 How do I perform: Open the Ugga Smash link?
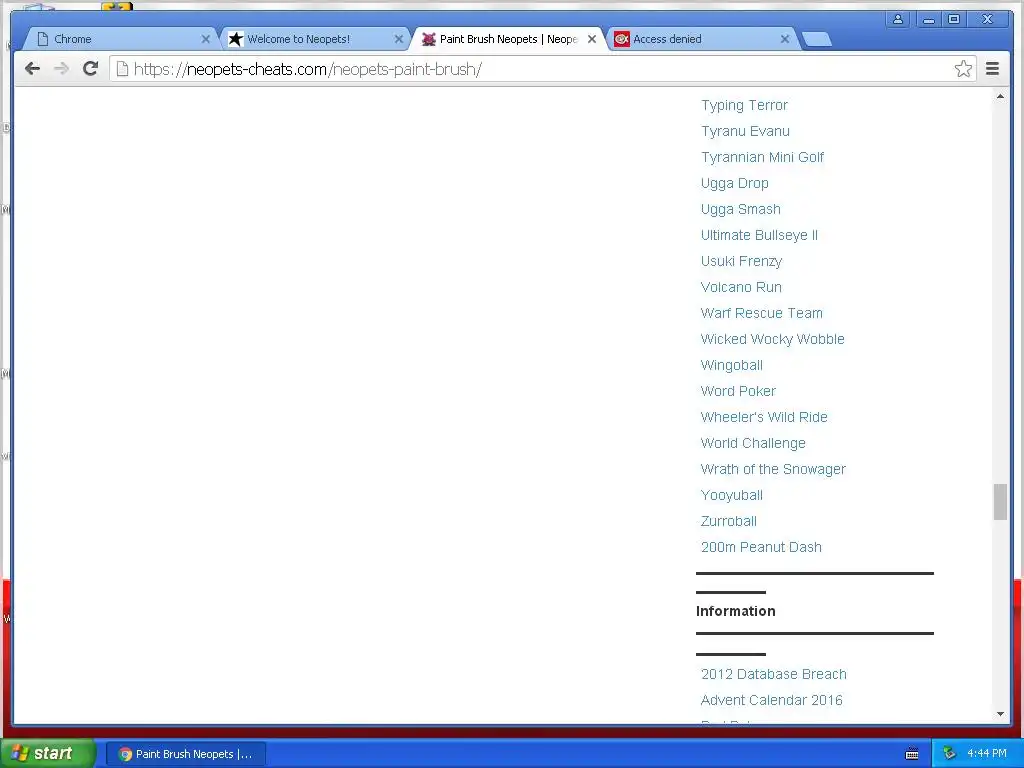(x=741, y=209)
